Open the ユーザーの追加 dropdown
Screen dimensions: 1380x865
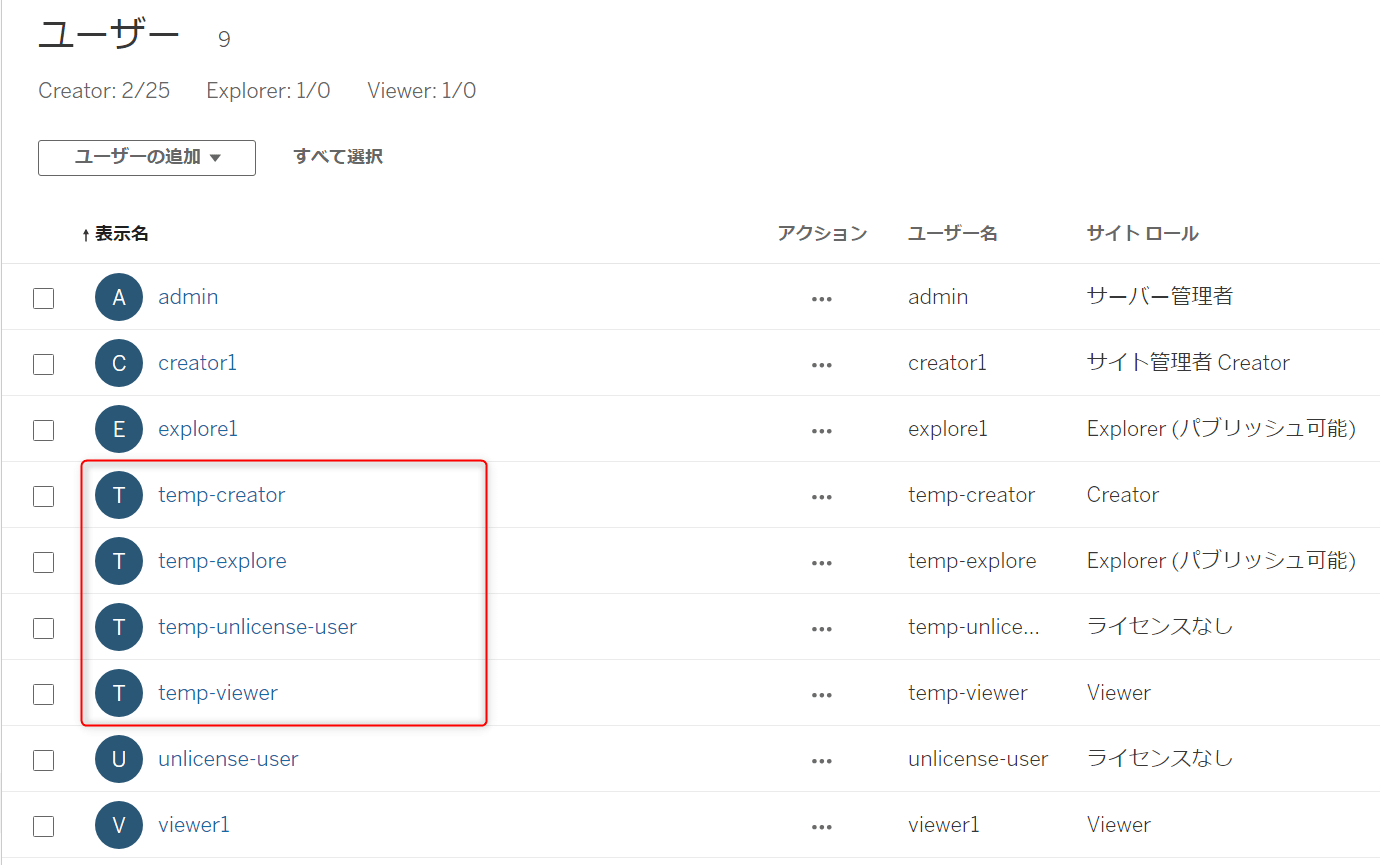pyautogui.click(x=146, y=157)
